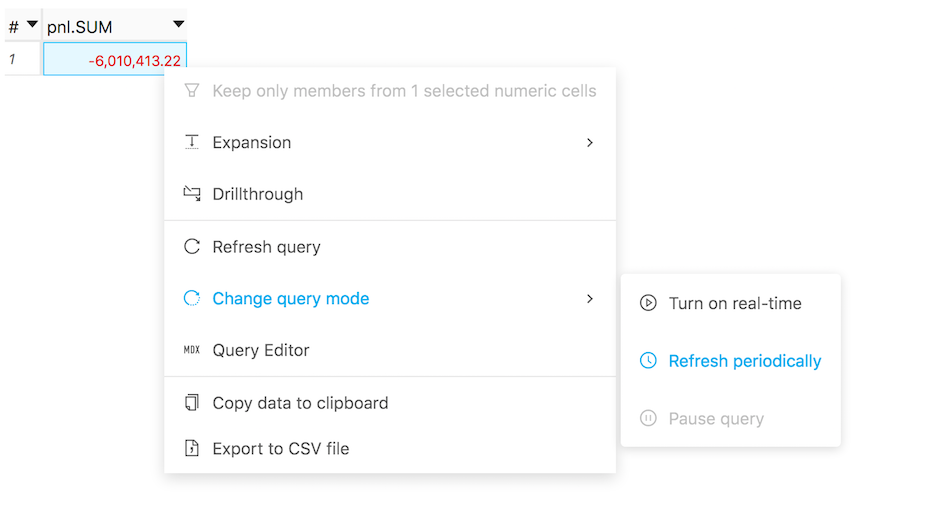Select Keep only members from selected cells

(390, 91)
